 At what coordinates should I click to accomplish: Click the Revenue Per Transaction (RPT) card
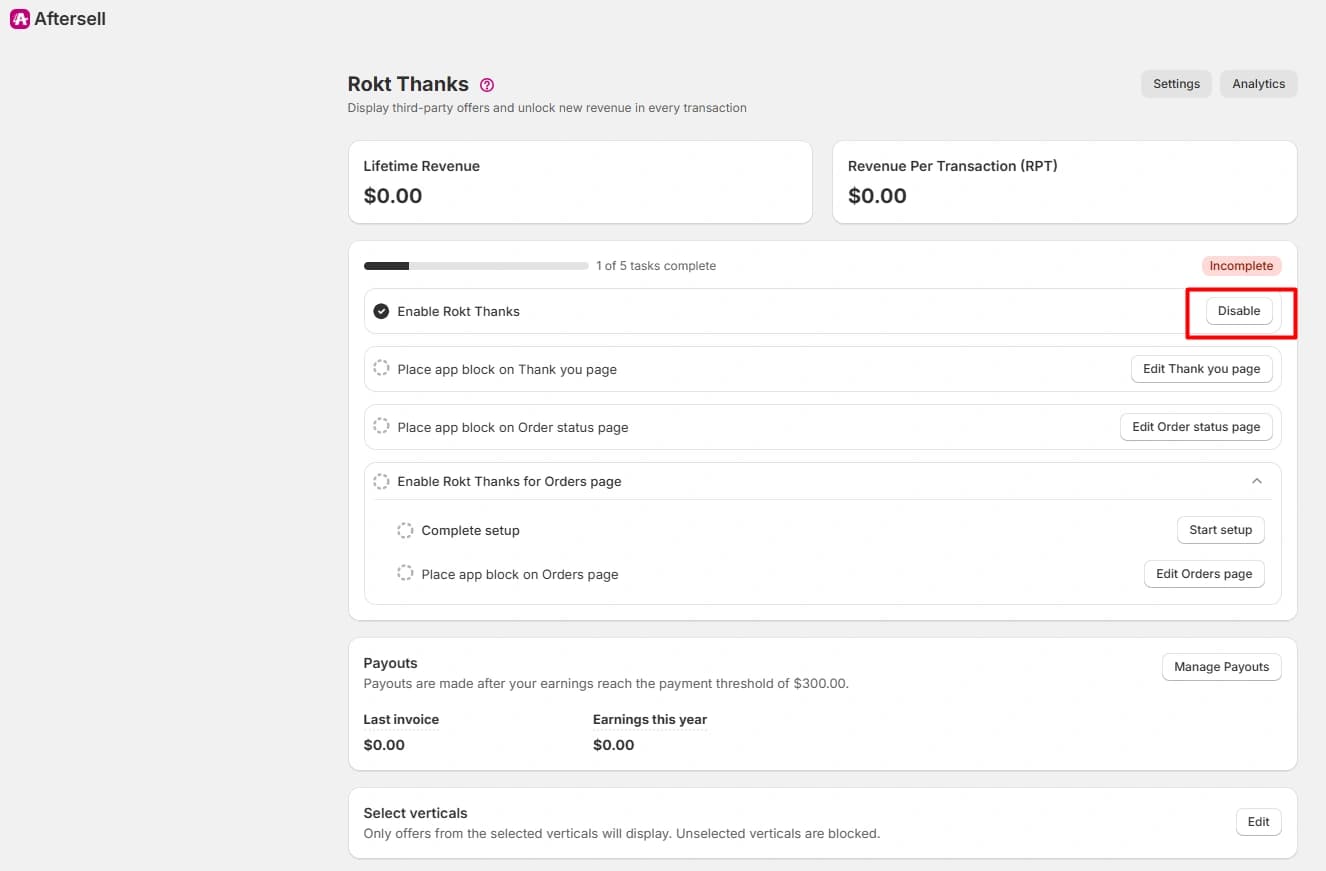(x=1064, y=182)
